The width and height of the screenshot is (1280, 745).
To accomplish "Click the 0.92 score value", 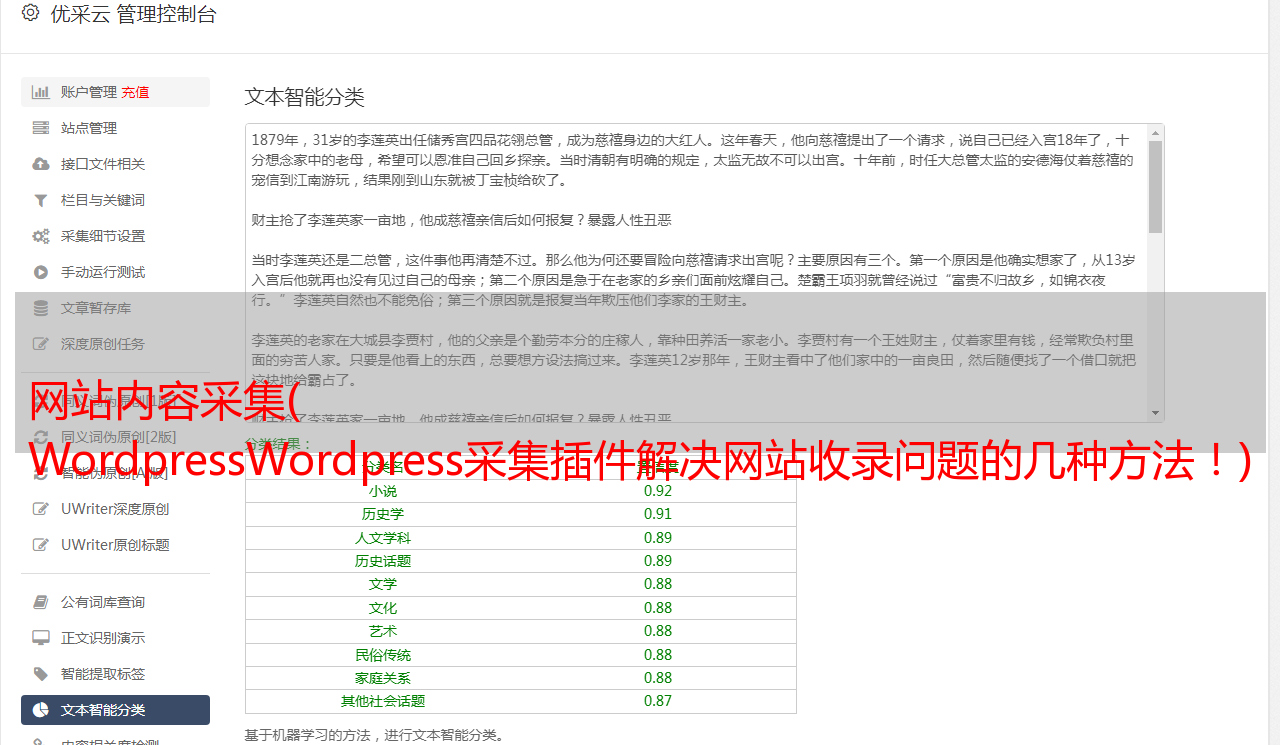I will [658, 491].
